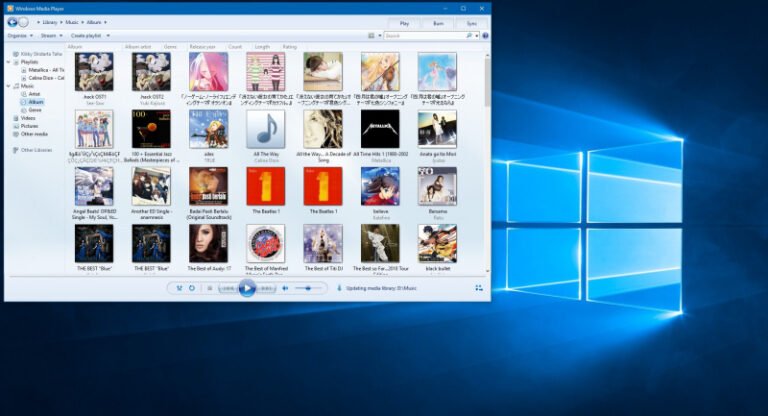The height and width of the screenshot is (416, 768).
Task: Open Videos in the navigation pane
Action: (x=28, y=118)
